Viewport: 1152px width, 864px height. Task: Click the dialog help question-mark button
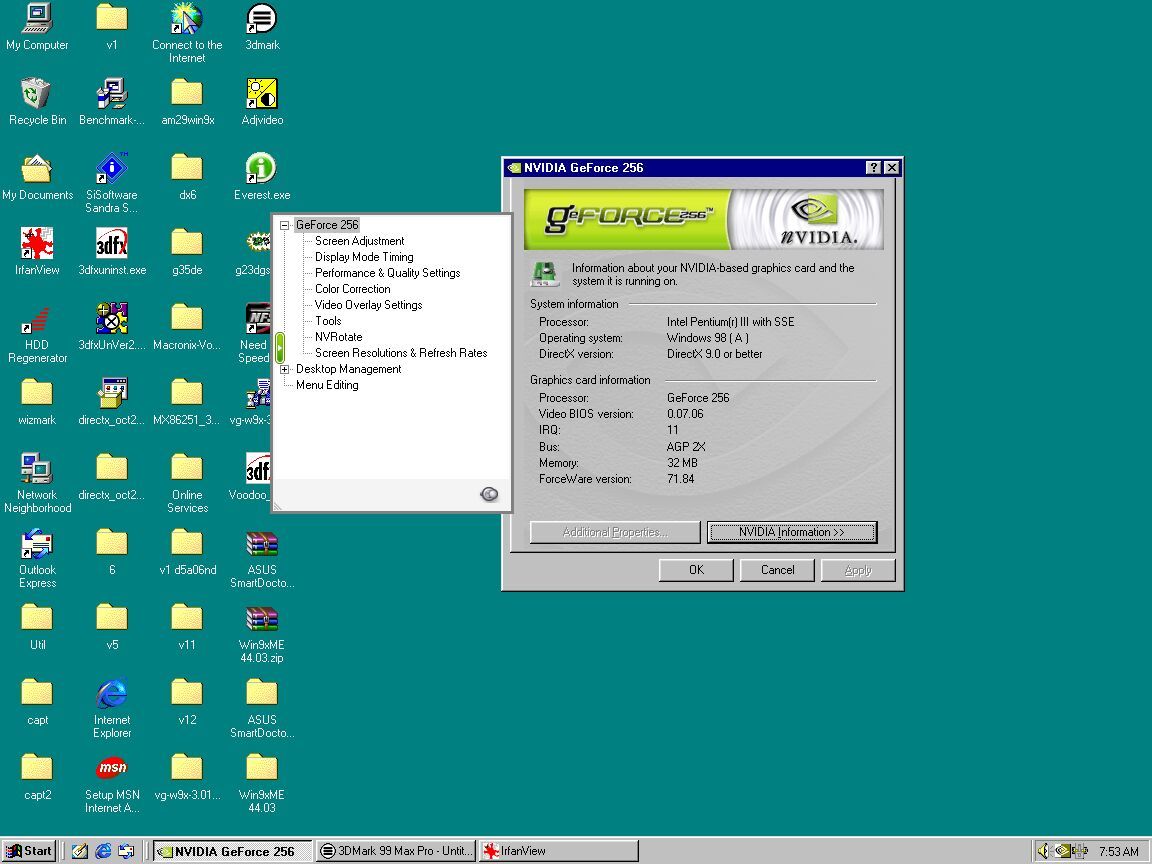(x=873, y=168)
